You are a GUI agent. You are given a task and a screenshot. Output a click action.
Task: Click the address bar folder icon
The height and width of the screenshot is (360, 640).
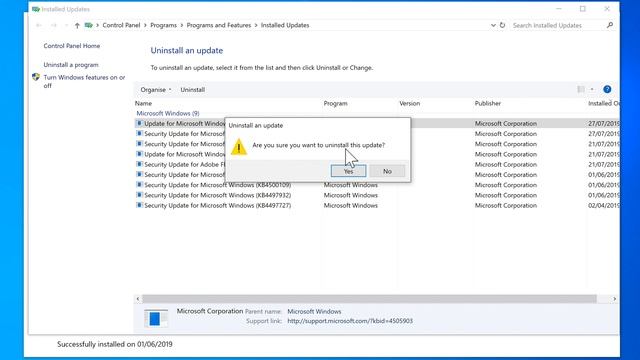(88, 25)
